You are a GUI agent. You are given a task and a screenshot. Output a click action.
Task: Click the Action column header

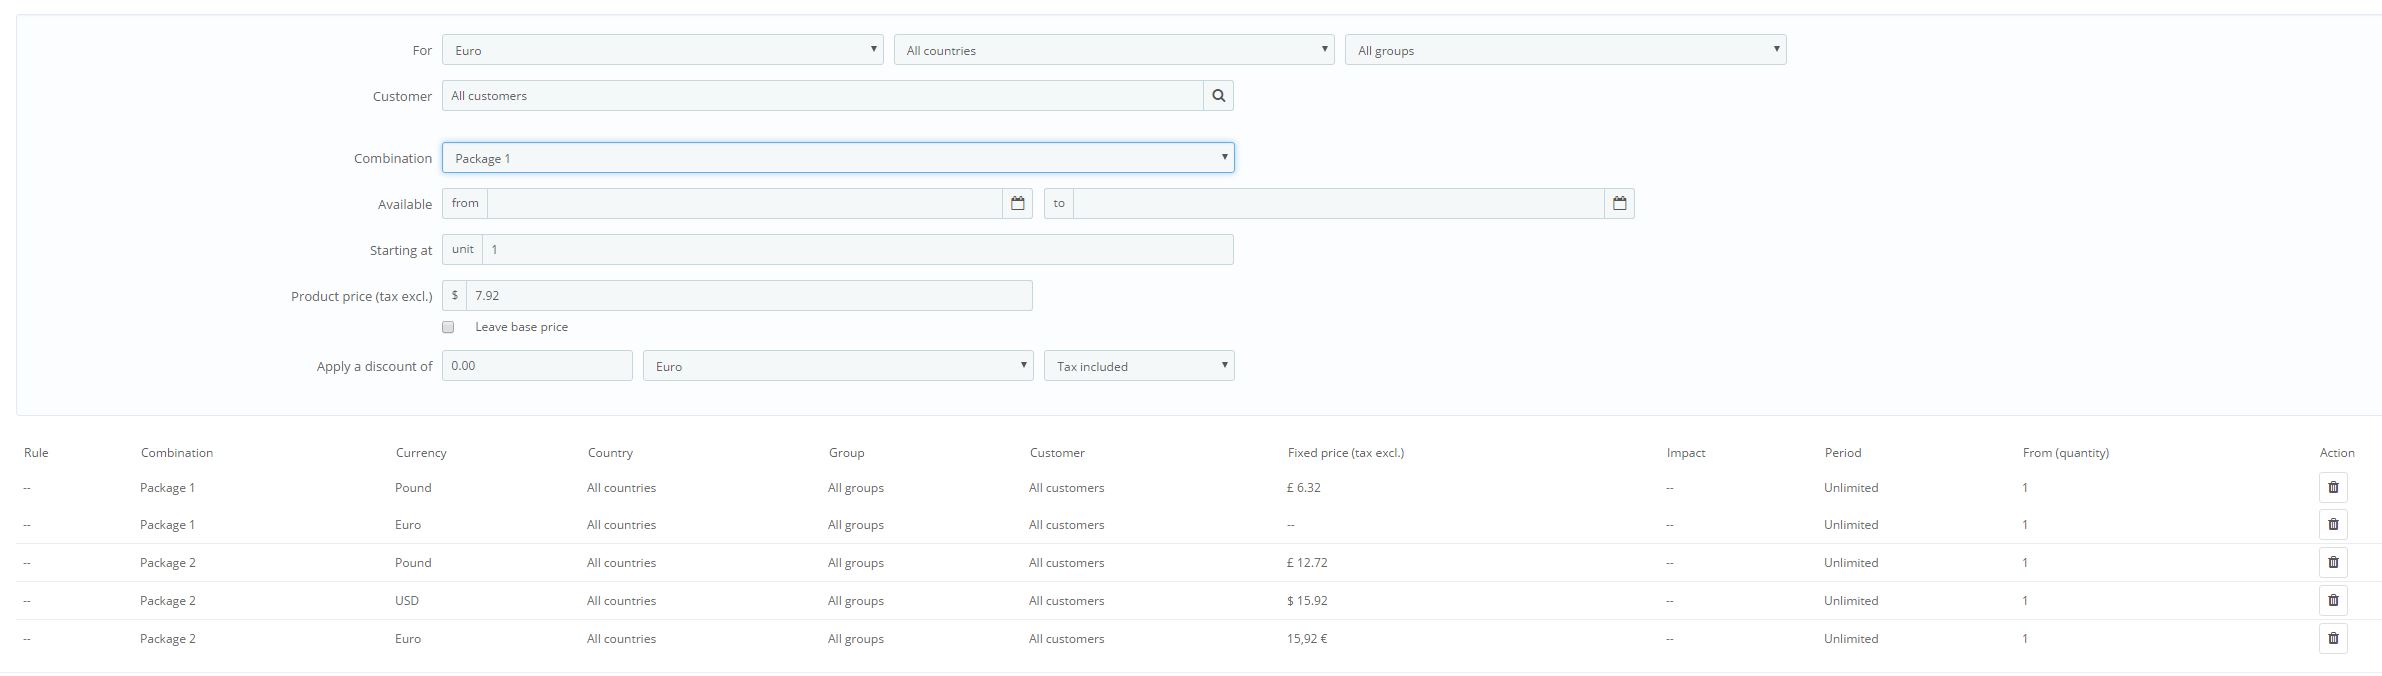pos(2337,453)
